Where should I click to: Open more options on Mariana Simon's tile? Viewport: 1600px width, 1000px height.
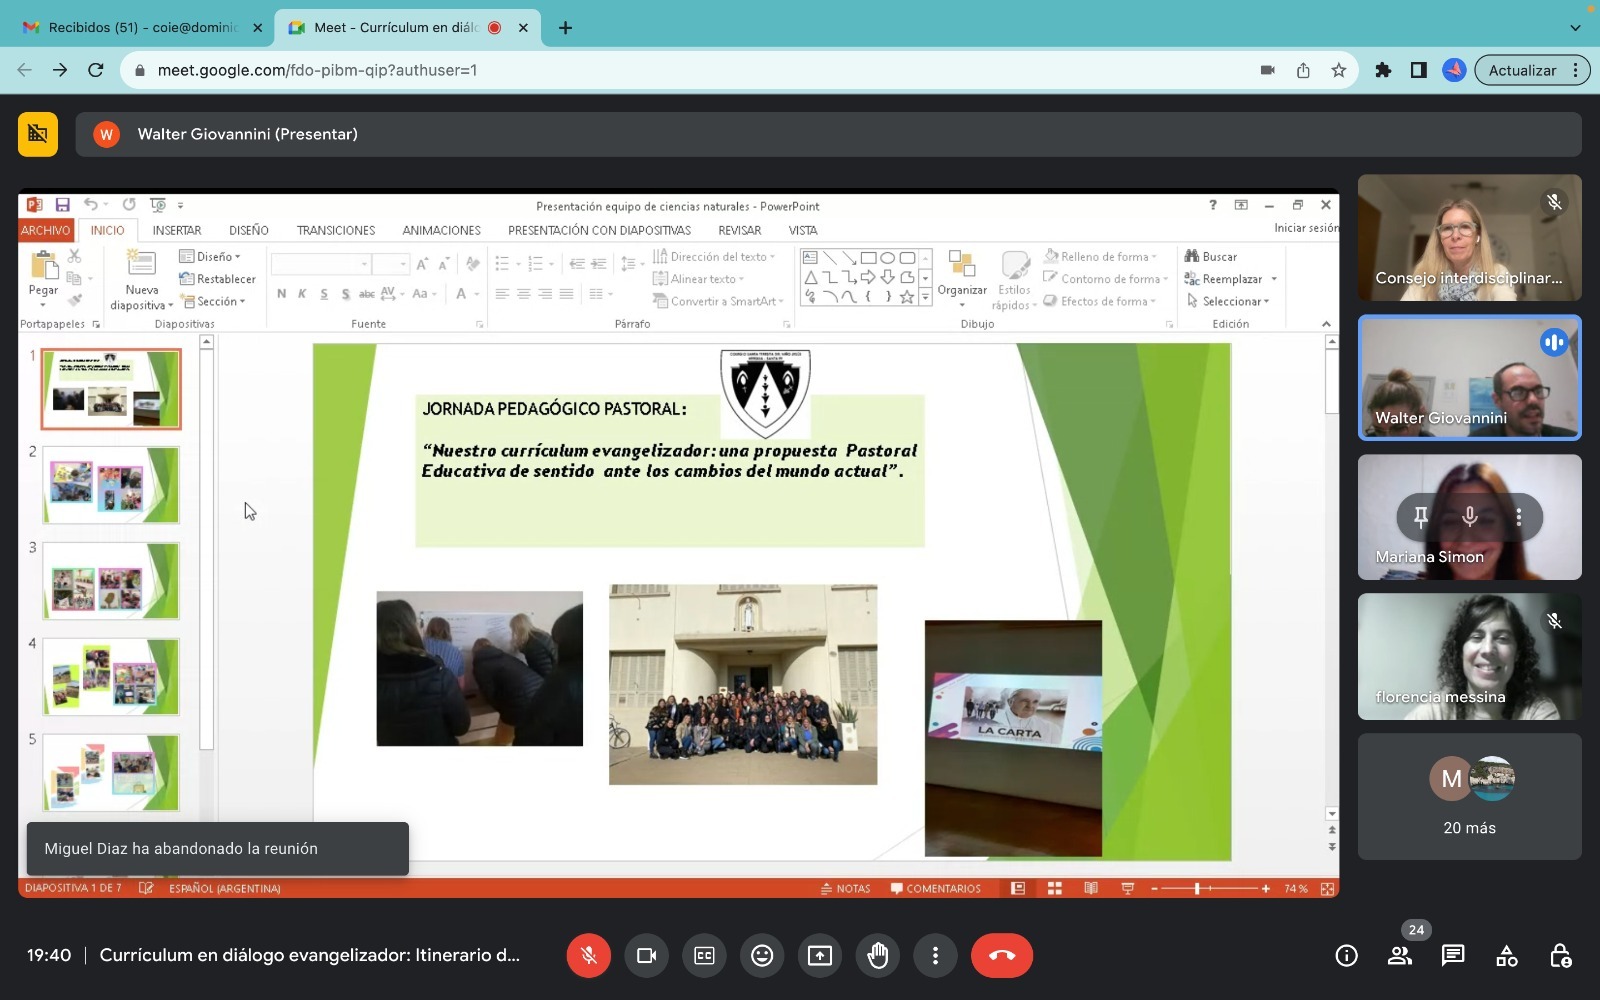click(x=1518, y=516)
